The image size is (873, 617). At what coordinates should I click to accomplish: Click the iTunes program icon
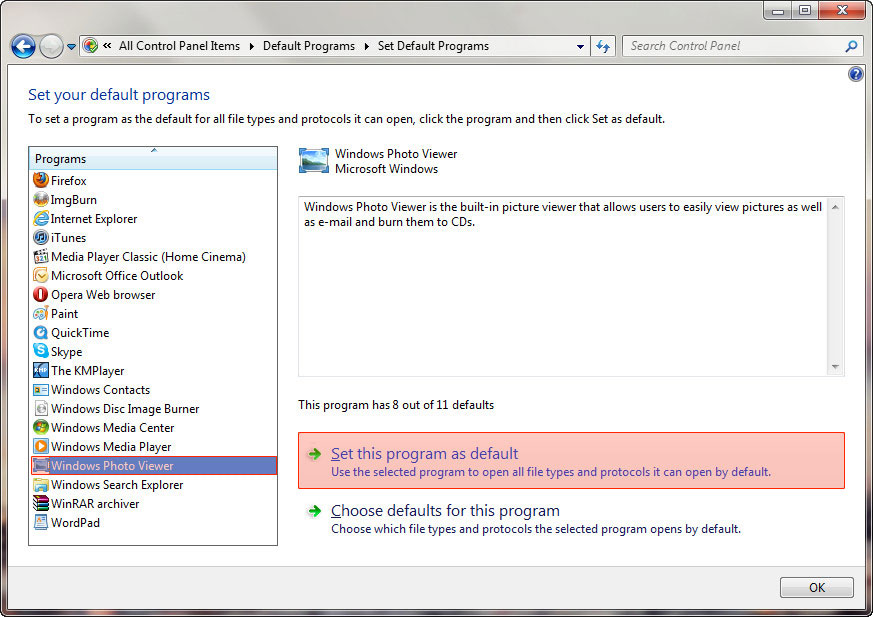point(41,237)
